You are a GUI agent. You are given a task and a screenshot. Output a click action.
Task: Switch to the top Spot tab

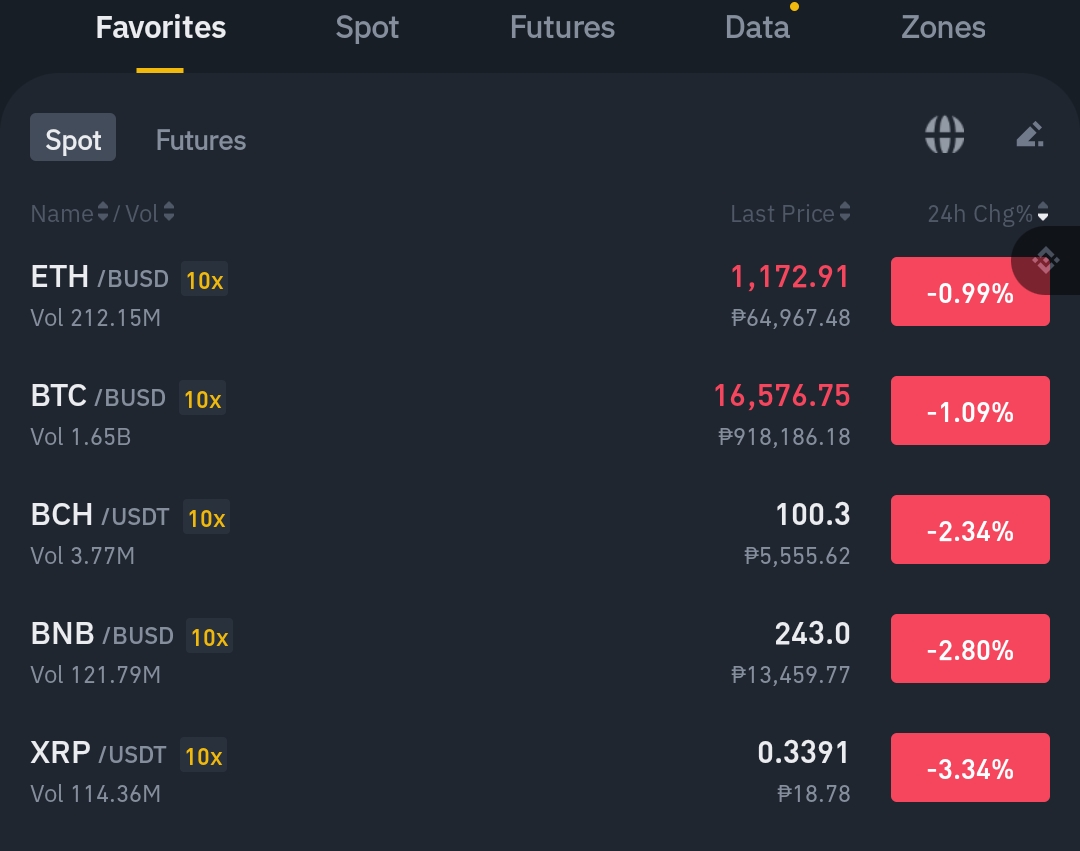(x=367, y=28)
